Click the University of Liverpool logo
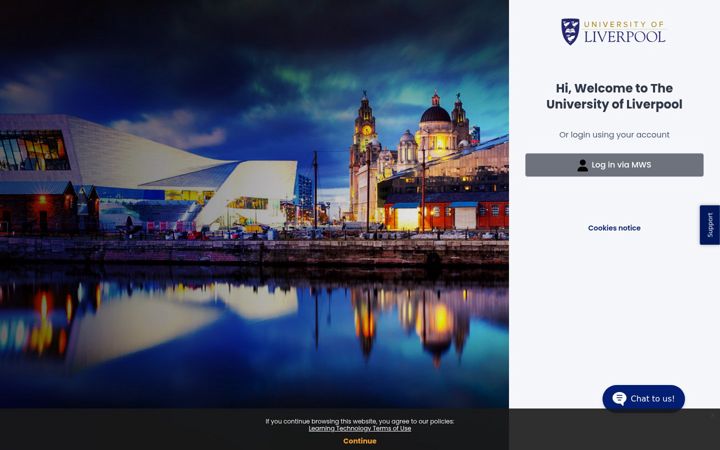This screenshot has width=720, height=450. (x=613, y=32)
